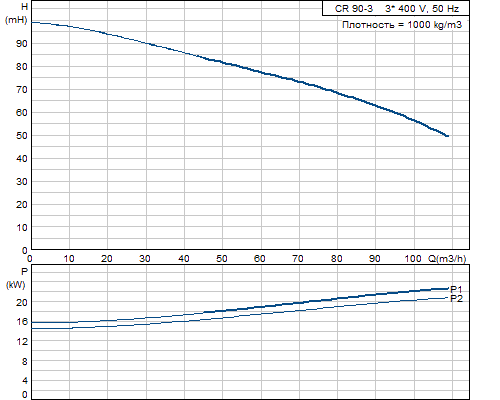Viewport: 500px width, 400px height.
Task: Click the 4 tick on the power axis
Action: coord(24,381)
